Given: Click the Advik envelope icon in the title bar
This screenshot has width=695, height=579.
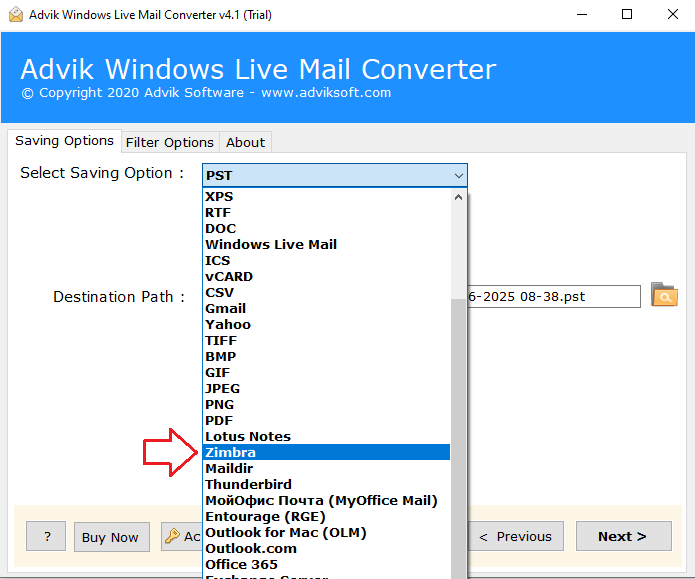Looking at the screenshot, I should (x=16, y=15).
